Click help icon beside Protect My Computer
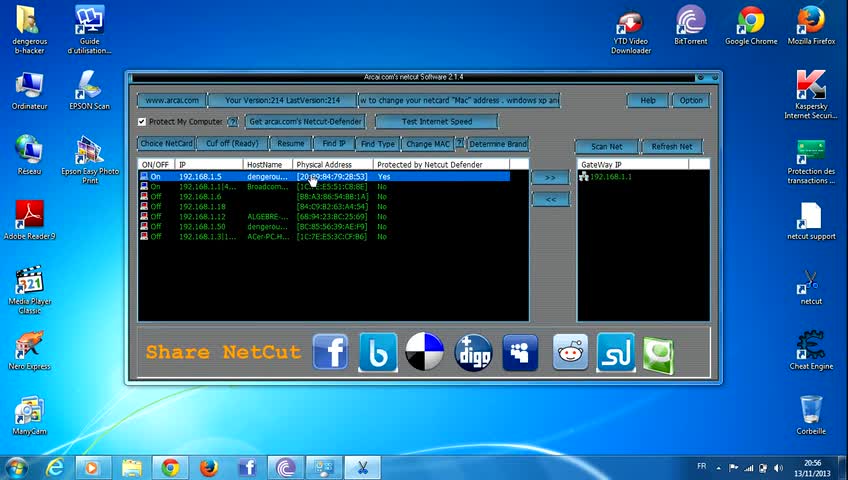 [232, 122]
